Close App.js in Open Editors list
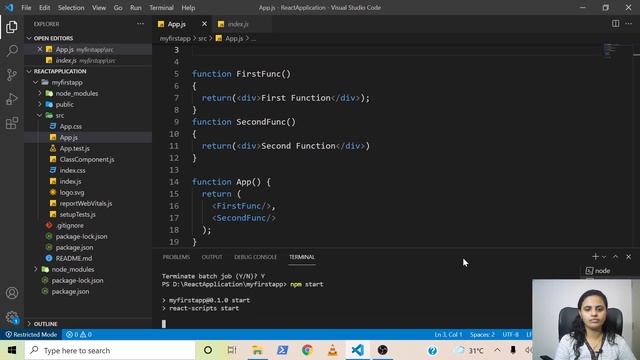 point(40,49)
